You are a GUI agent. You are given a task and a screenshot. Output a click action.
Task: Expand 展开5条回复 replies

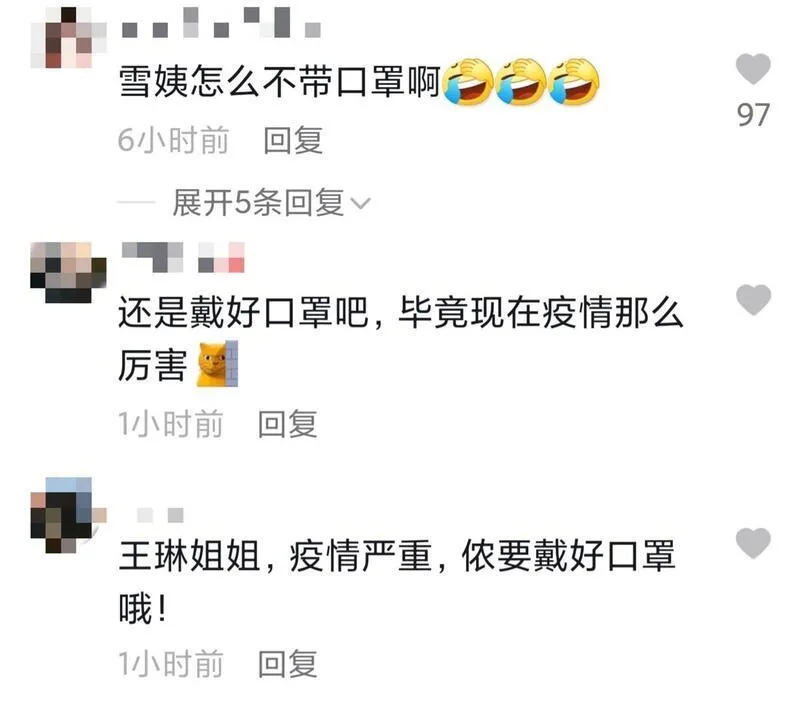(x=270, y=203)
